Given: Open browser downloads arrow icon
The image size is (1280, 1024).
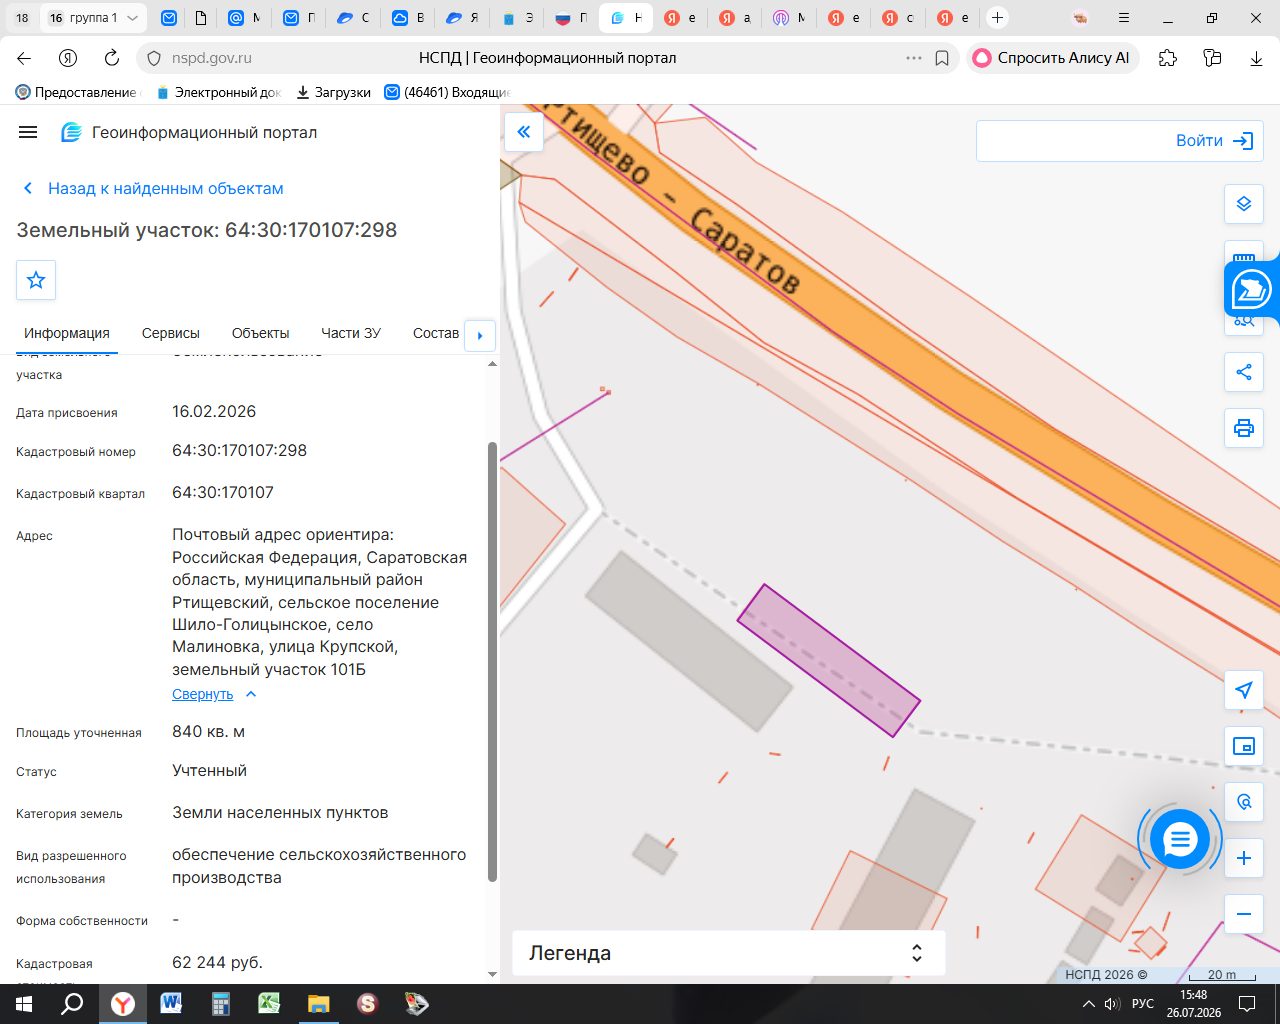Looking at the screenshot, I should (1256, 58).
